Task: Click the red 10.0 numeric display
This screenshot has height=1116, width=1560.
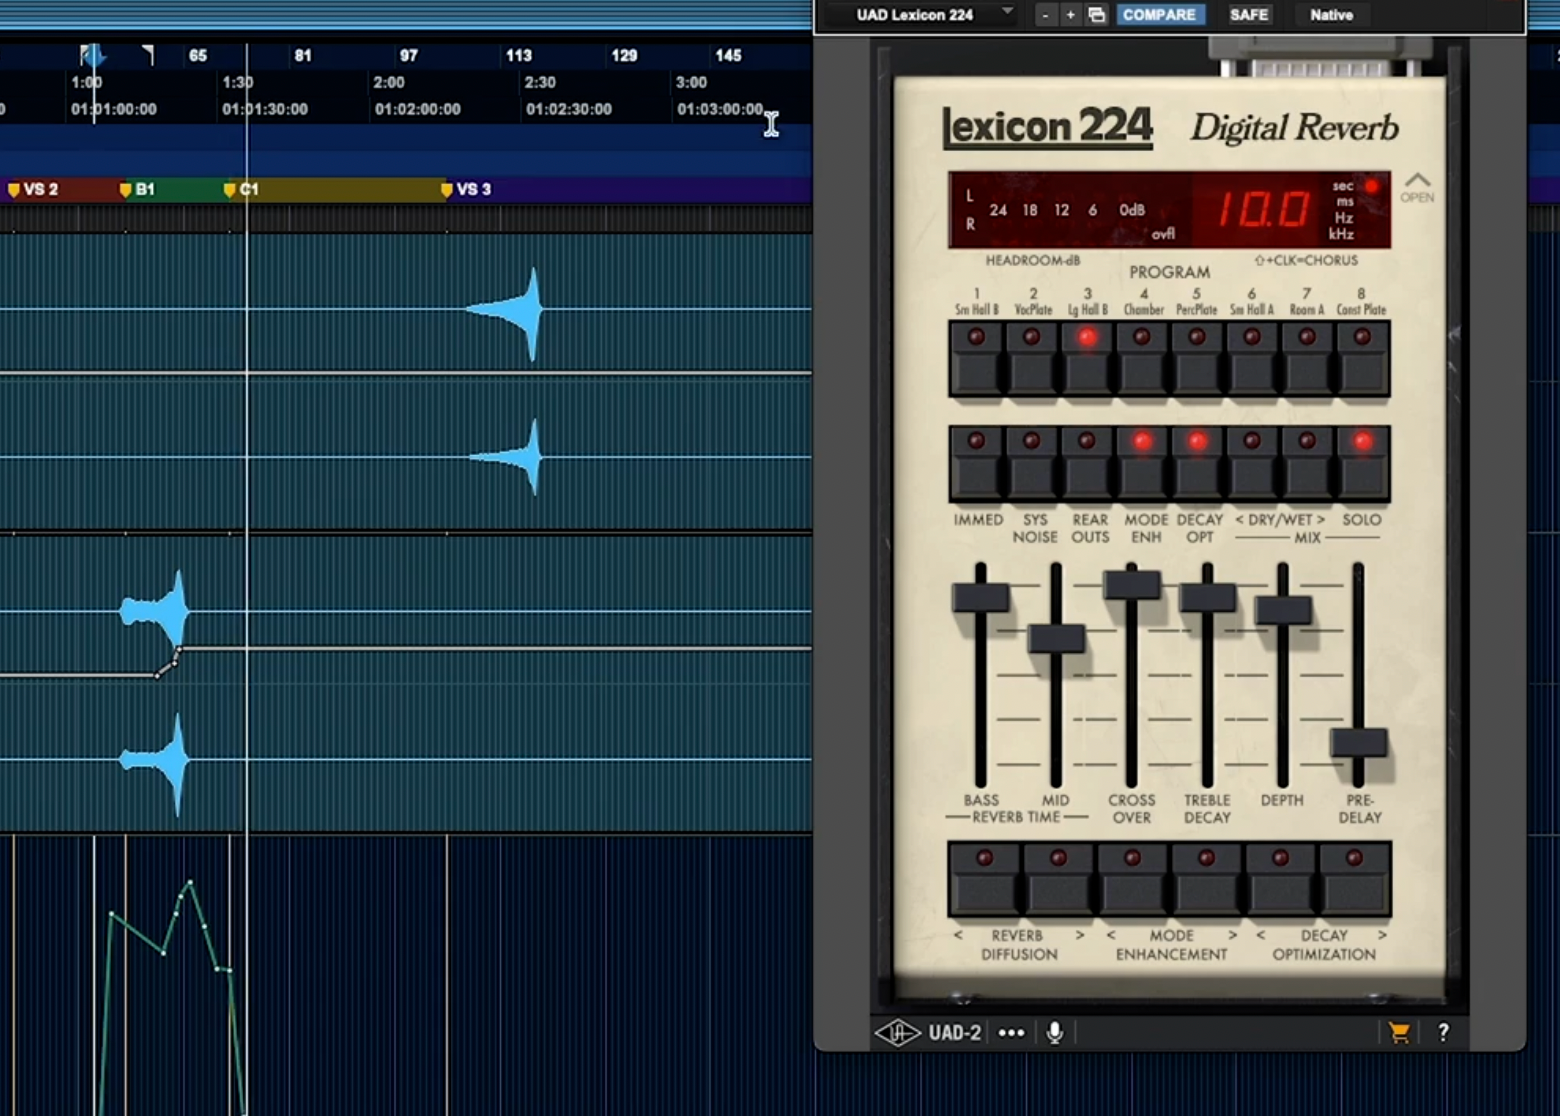Action: point(1263,210)
